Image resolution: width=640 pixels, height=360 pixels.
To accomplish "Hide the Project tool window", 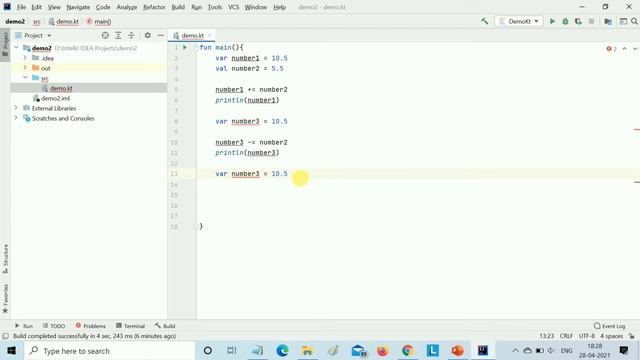I will tap(161, 36).
